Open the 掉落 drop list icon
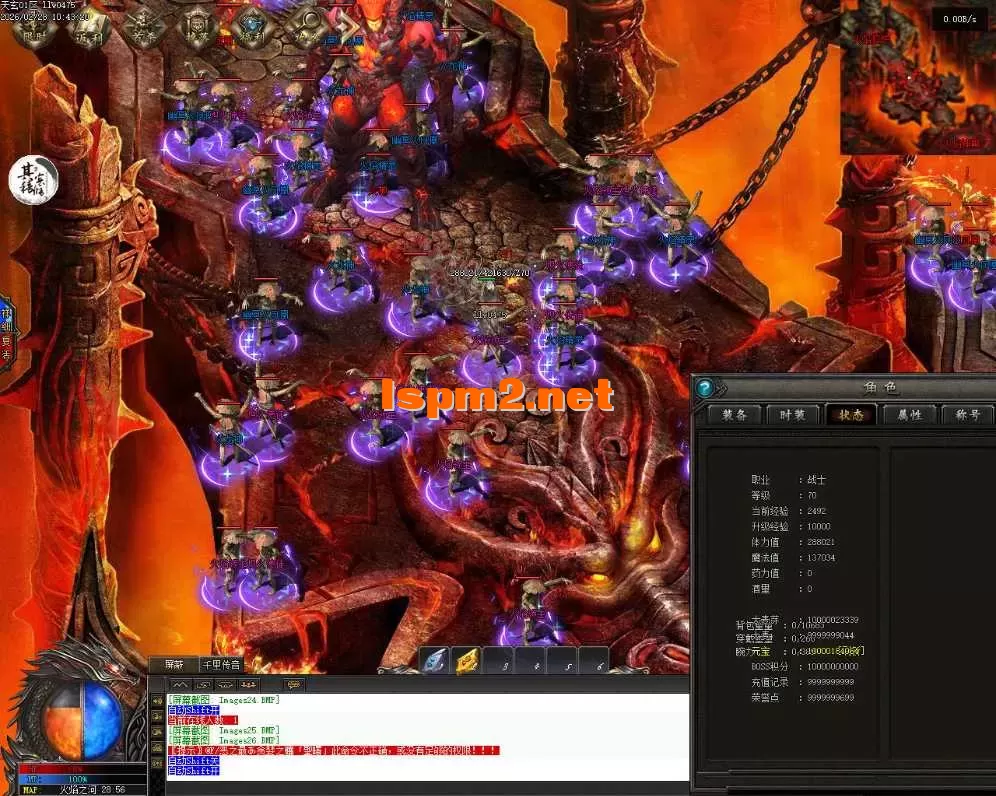Viewport: 996px width, 796px height. click(198, 29)
